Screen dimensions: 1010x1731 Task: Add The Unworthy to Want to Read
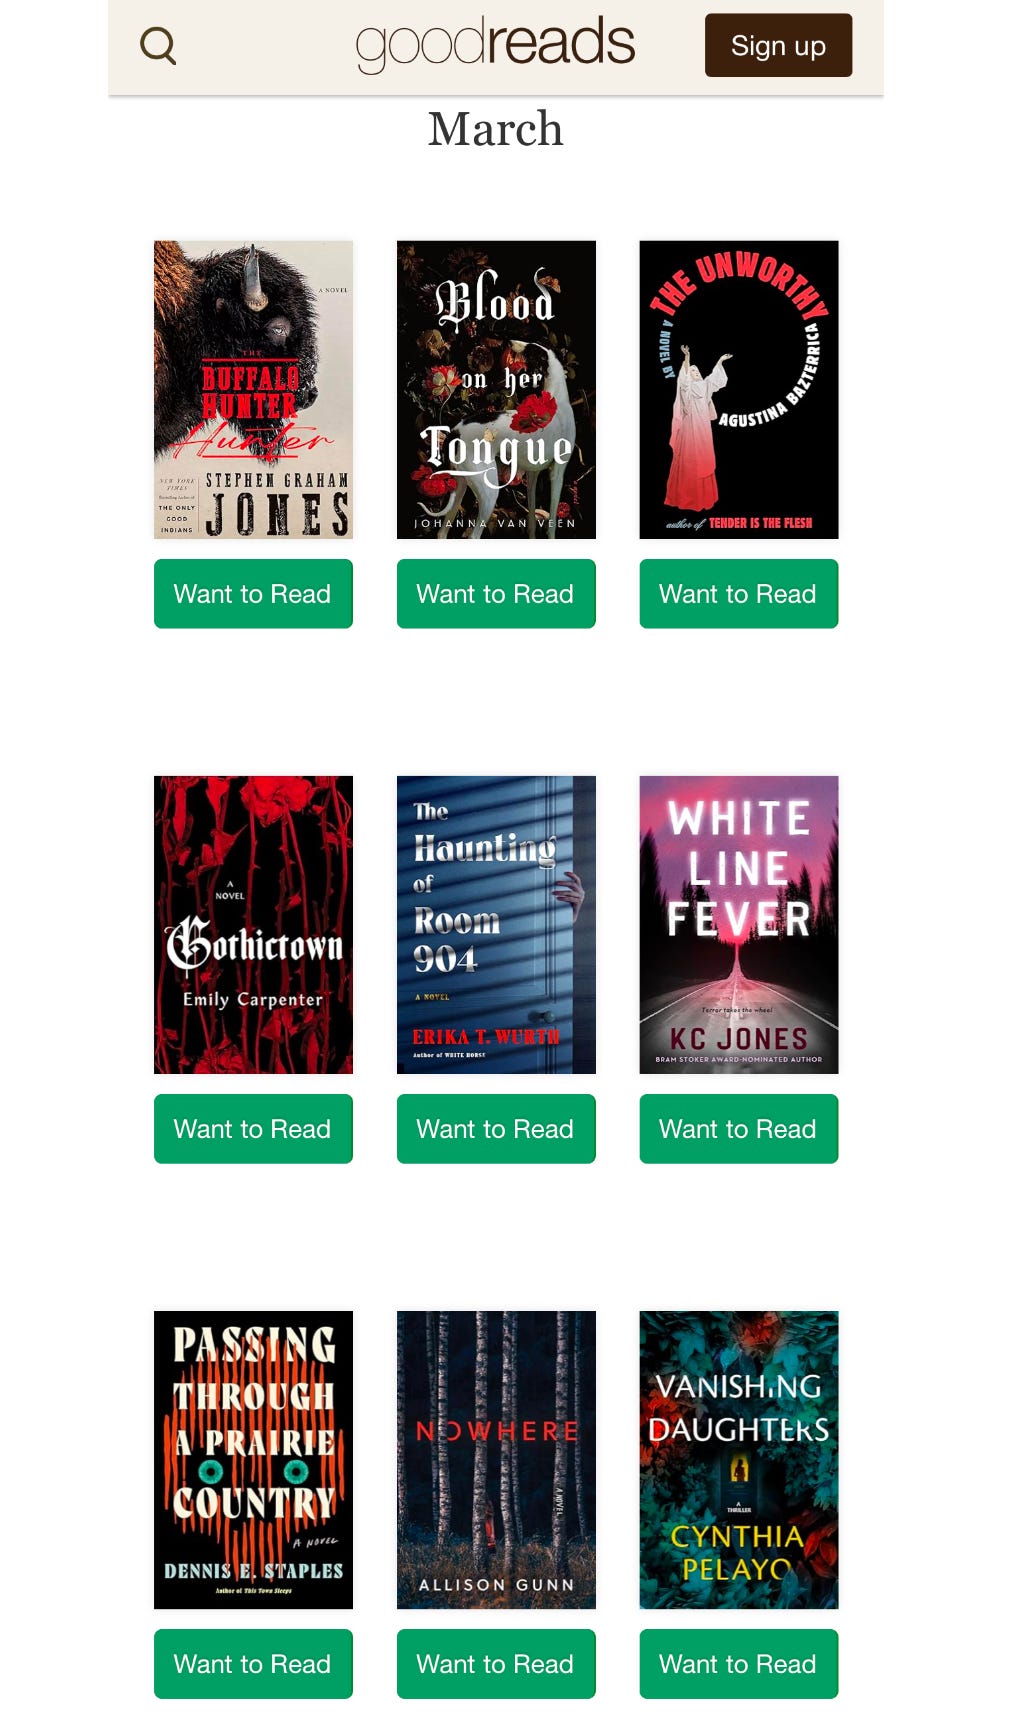coord(739,594)
